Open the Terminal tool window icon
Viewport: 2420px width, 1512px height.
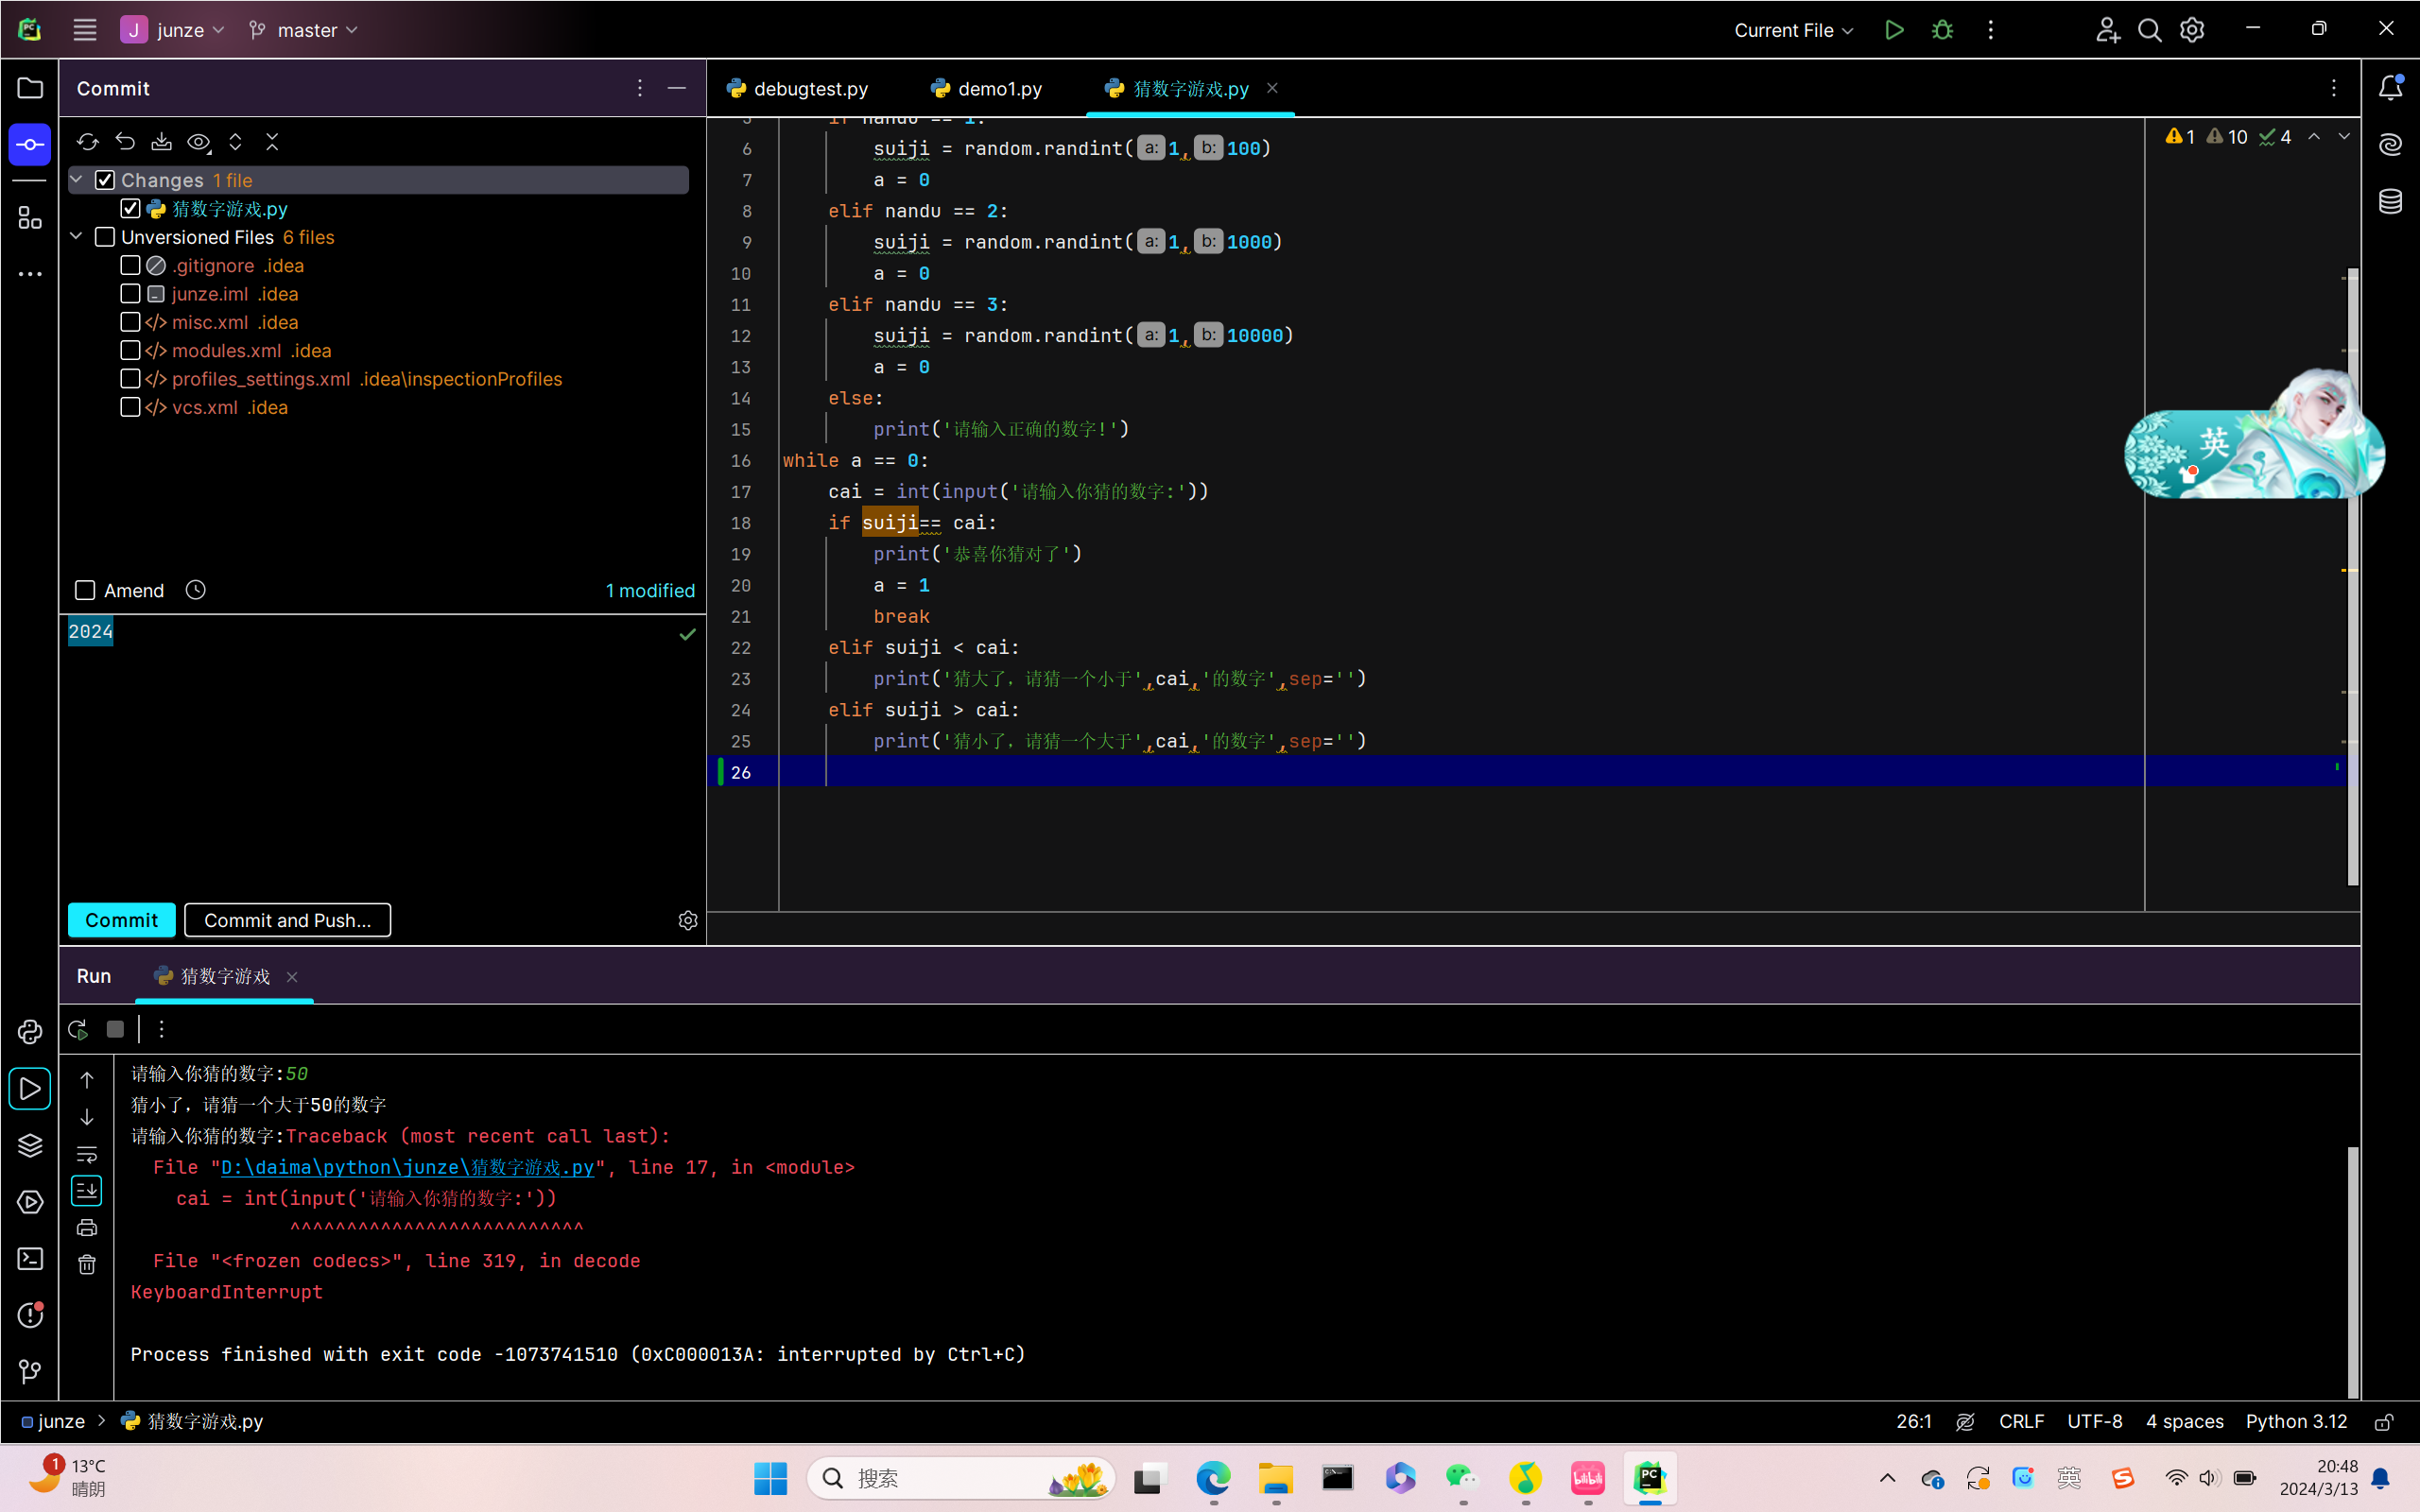(30, 1258)
